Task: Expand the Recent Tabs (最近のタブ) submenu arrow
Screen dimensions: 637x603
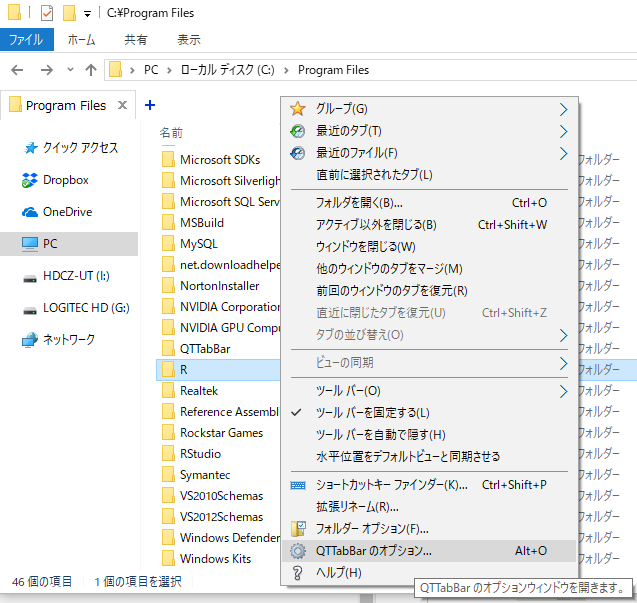Action: point(563,131)
